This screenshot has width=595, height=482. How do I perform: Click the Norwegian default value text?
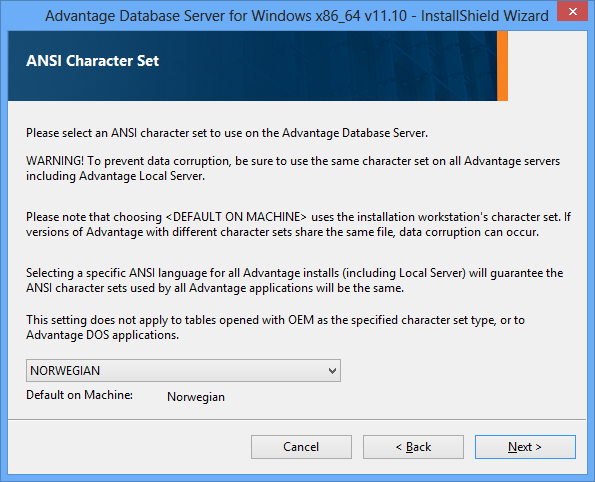[x=196, y=397]
